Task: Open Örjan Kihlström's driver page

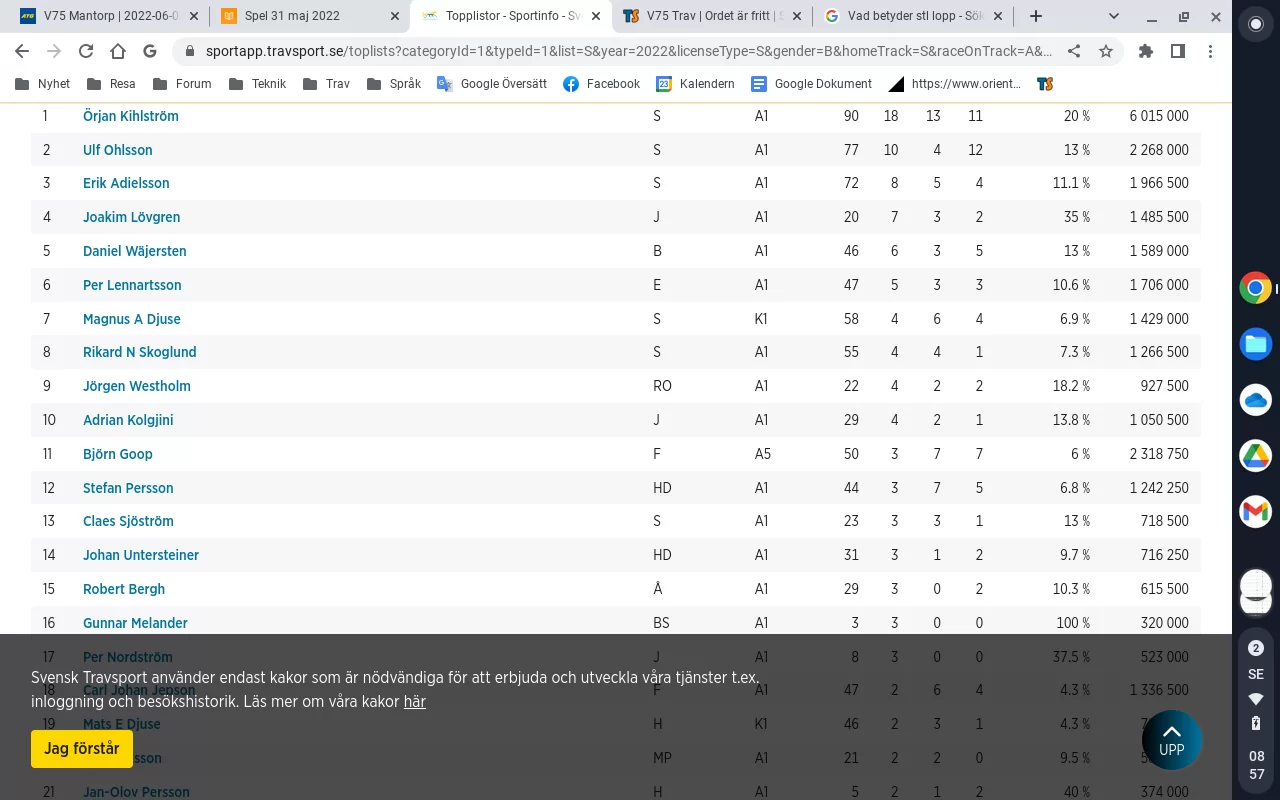Action: [x=131, y=116]
